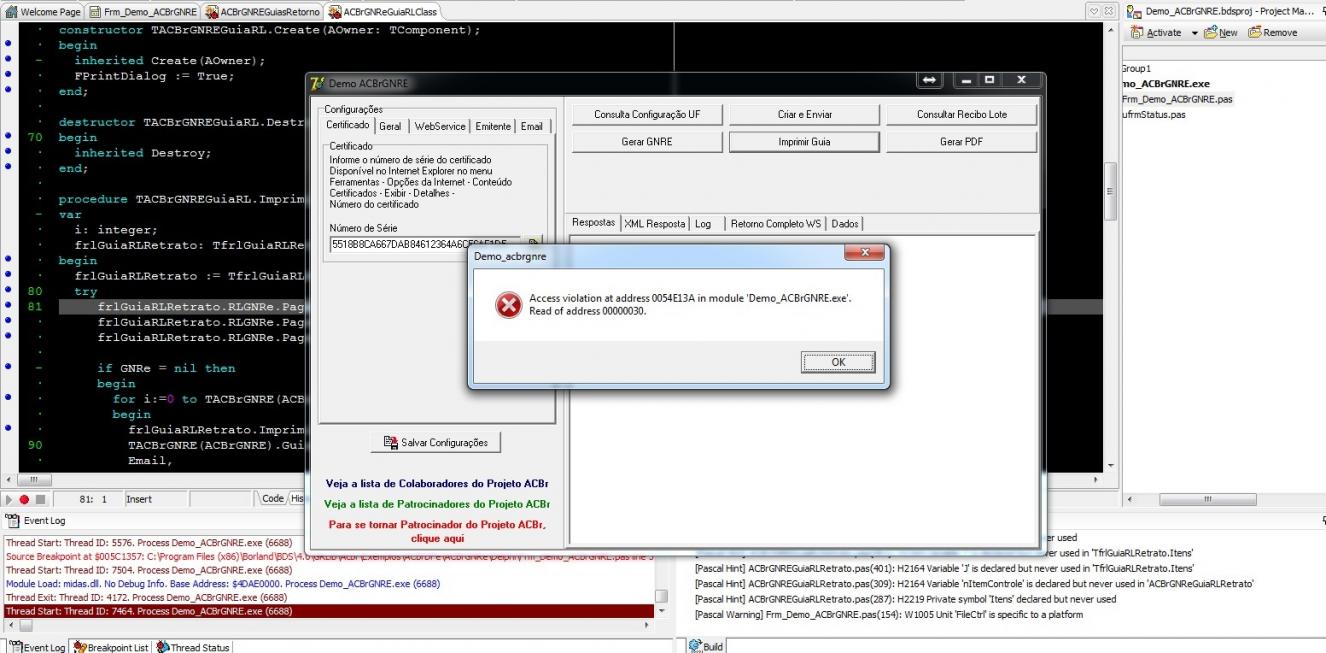1326x653 pixels.
Task: Switch to the Respostas tab
Action: click(x=594, y=222)
